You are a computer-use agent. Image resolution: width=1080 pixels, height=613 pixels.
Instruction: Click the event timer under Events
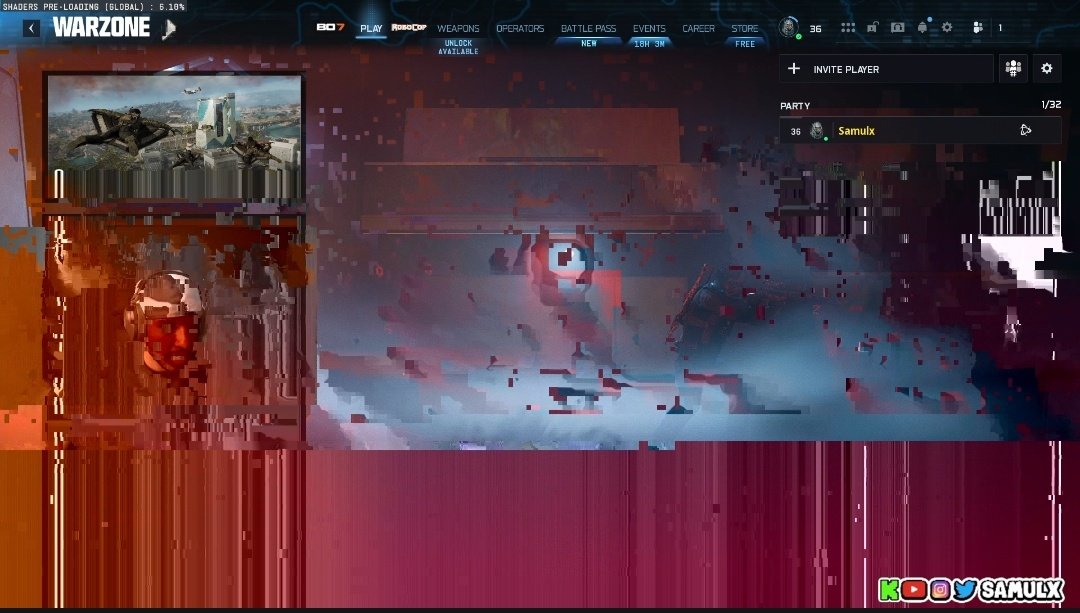pos(649,44)
